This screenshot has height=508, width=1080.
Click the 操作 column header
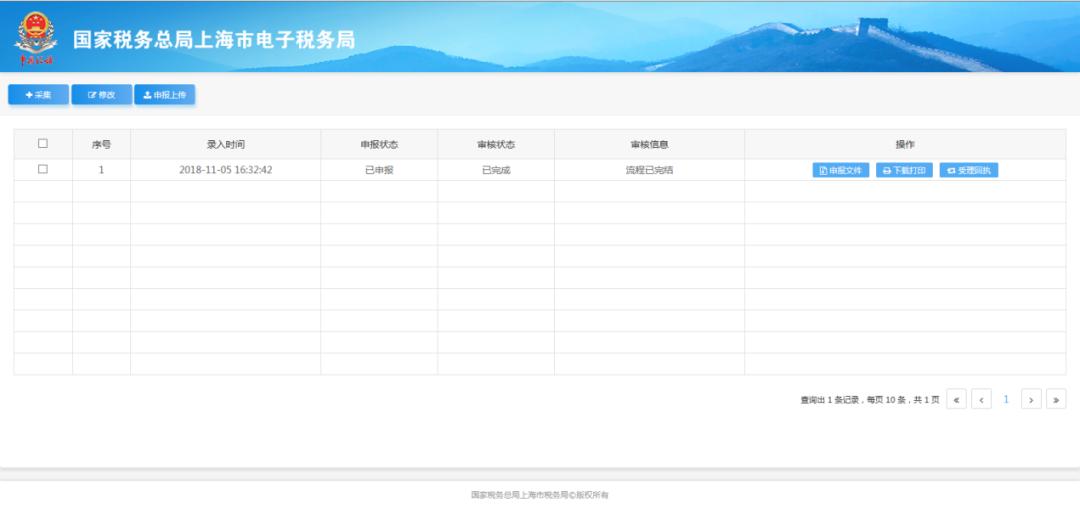pos(905,145)
